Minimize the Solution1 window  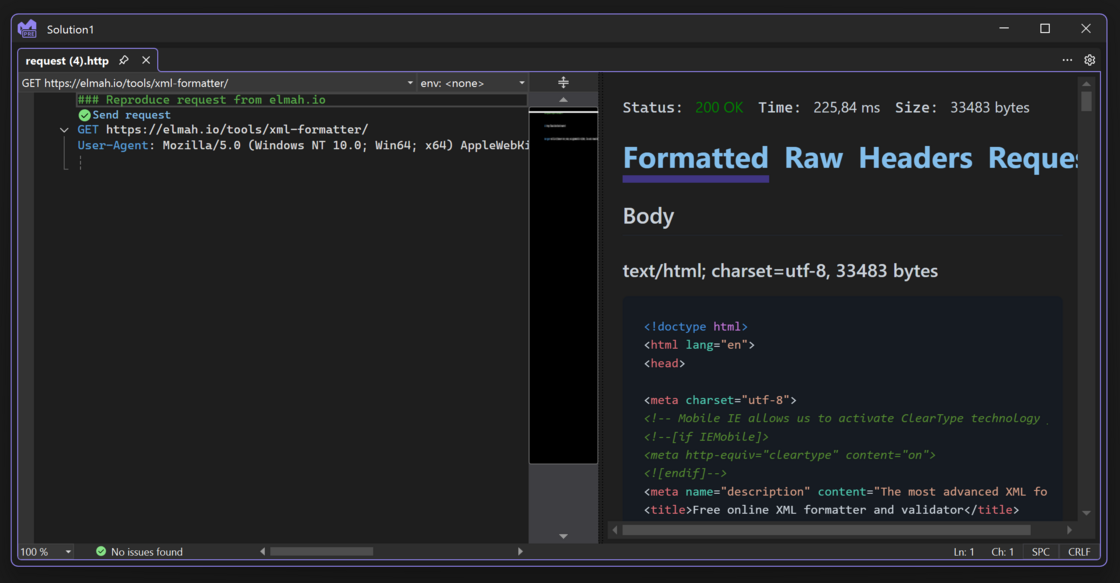point(1004,29)
